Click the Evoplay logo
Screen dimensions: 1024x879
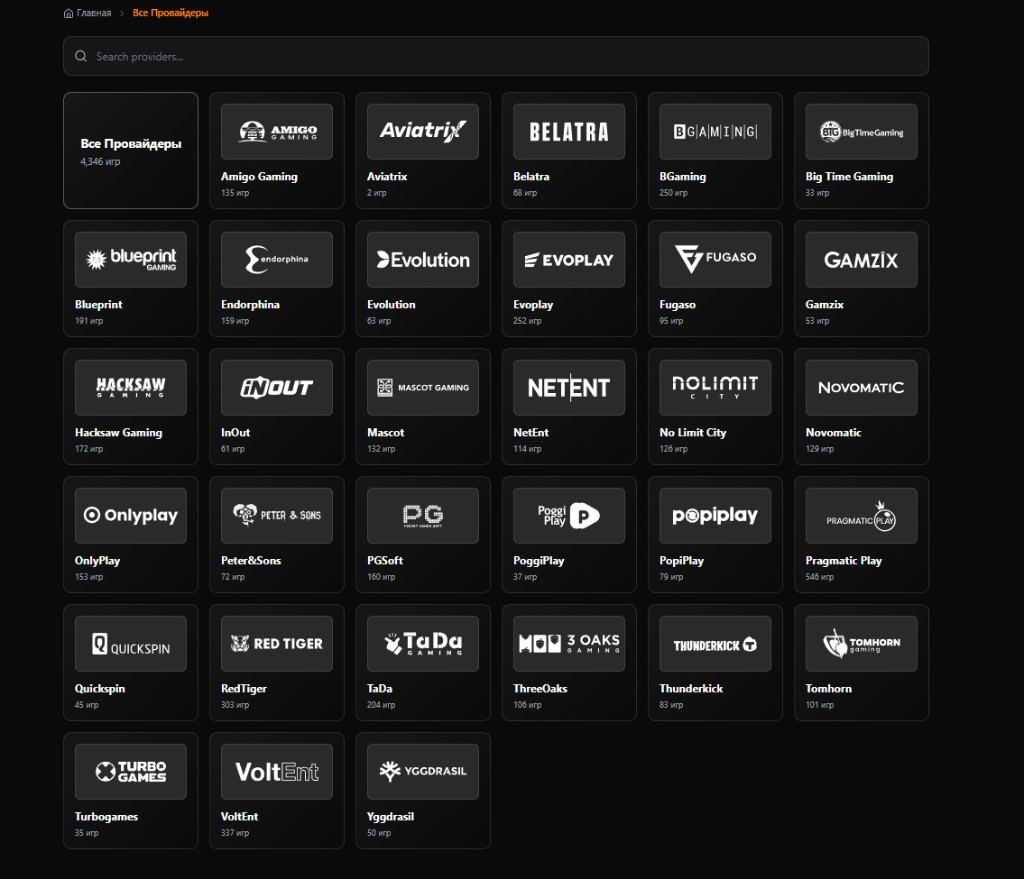pos(569,259)
